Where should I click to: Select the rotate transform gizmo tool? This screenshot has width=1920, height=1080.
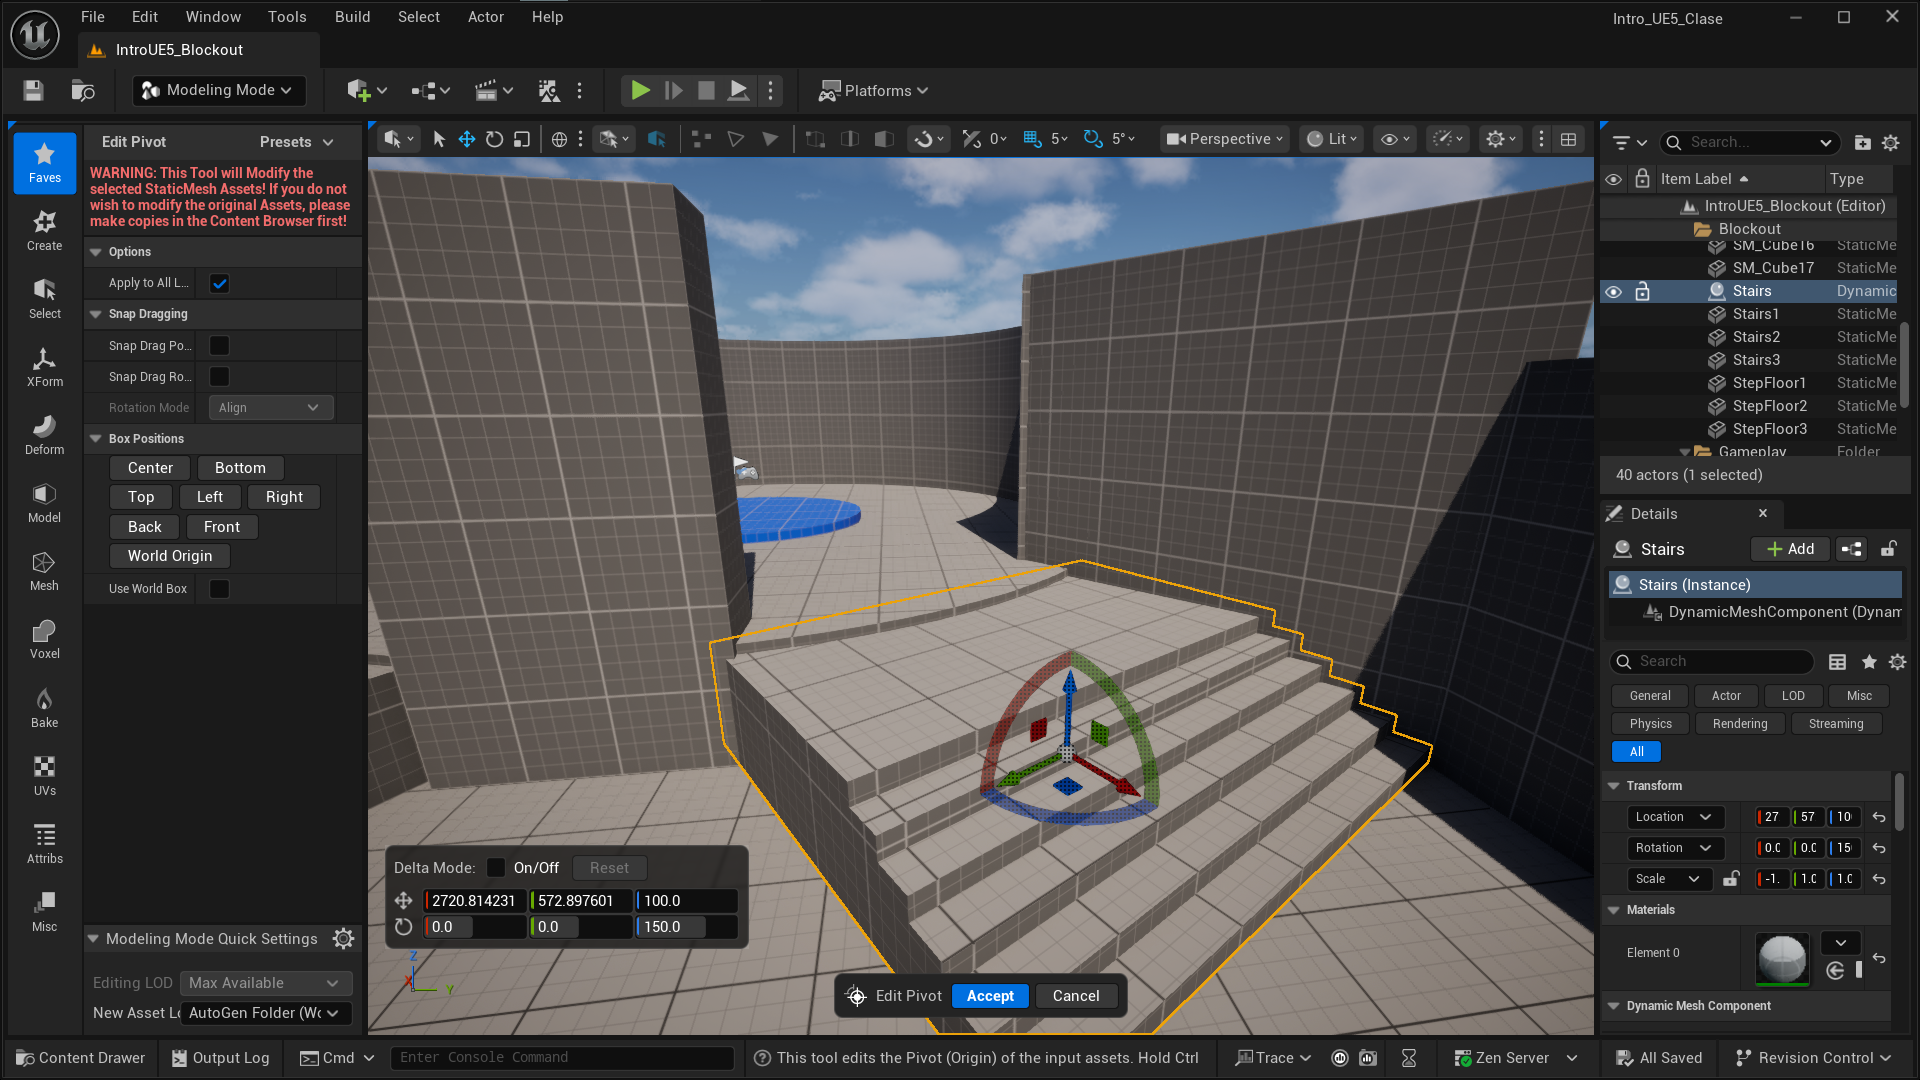click(494, 139)
